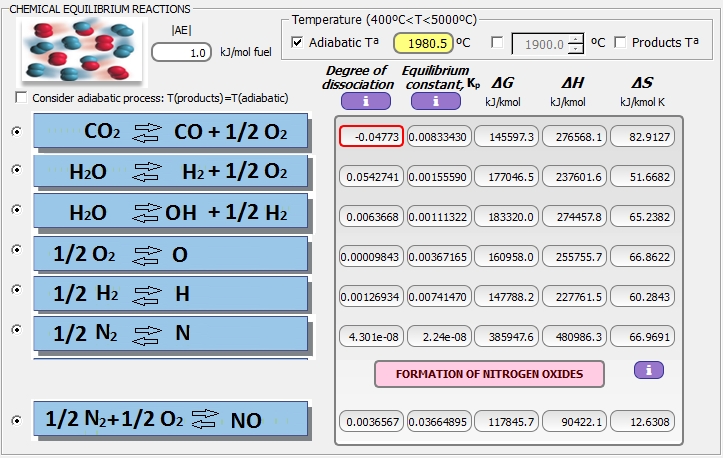Viewport: 723px width, 458px height.
Task: Select radio button for CO₂ dissociation reaction
Action: tap(15, 131)
